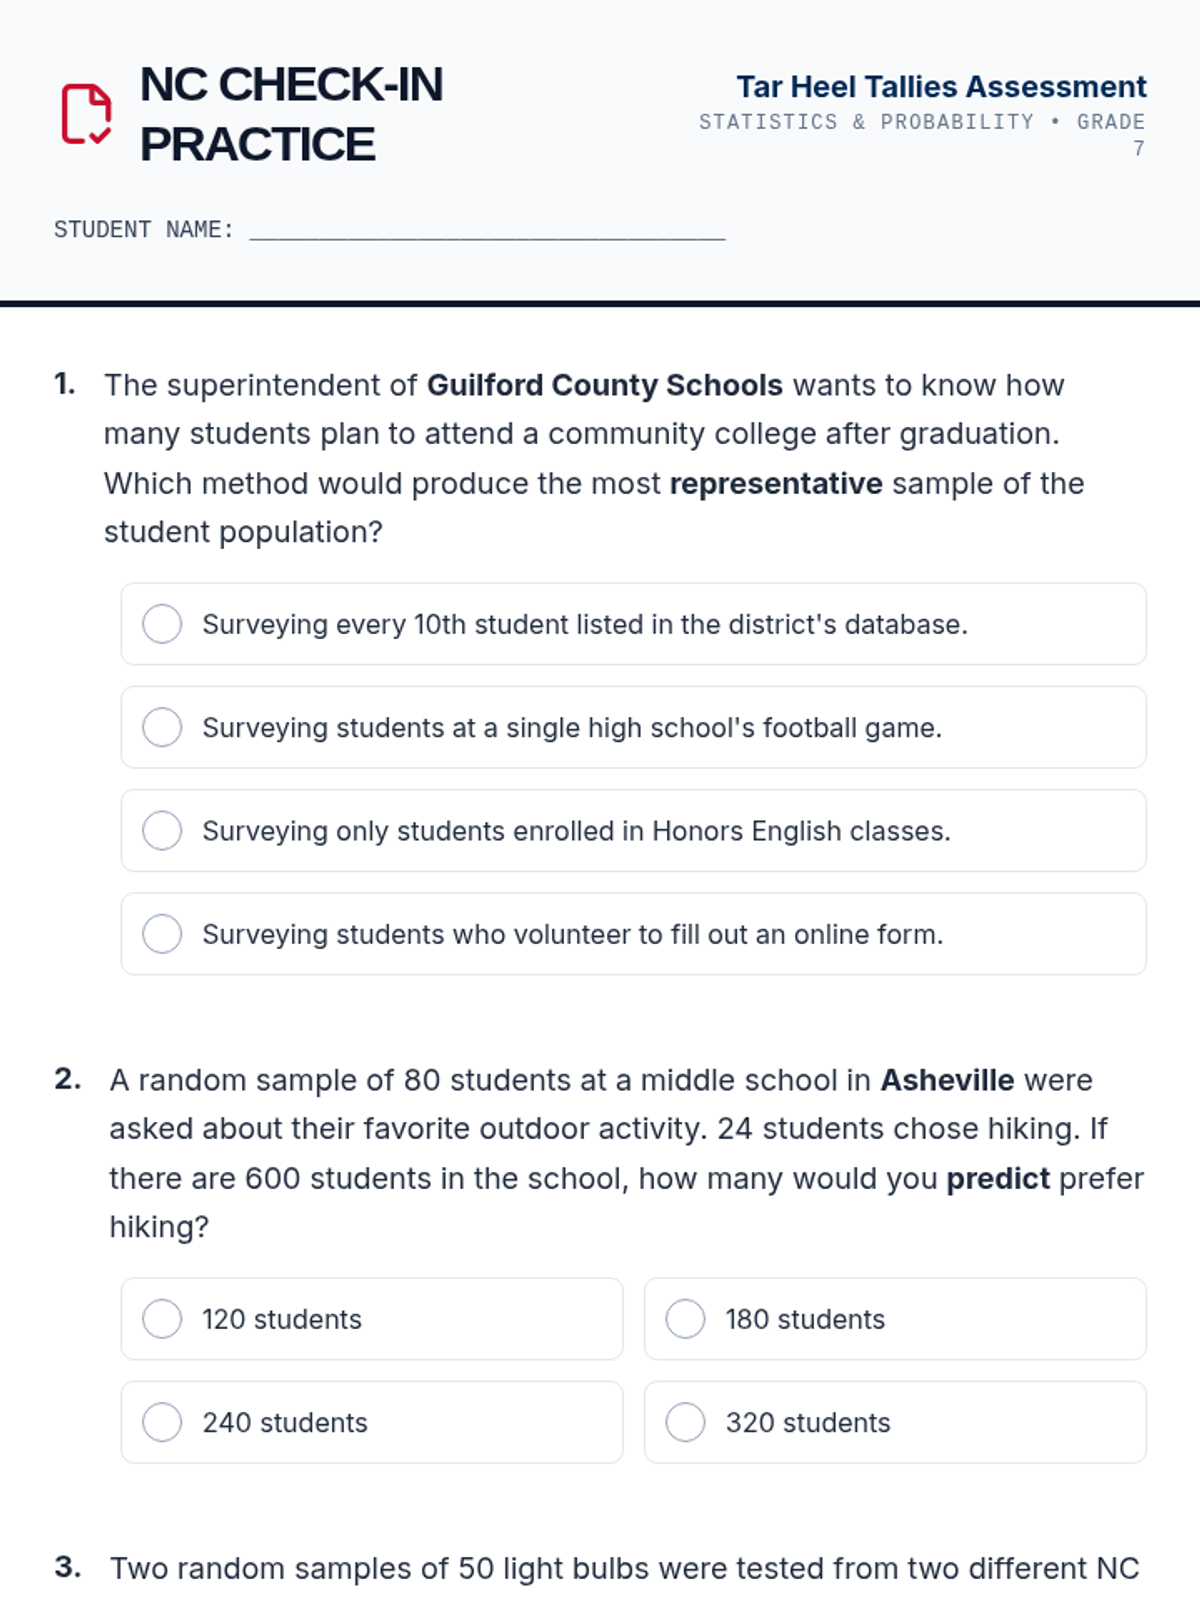The image size is (1200, 1600).
Task: Click the bold word 'representative' in question 1
Action: coord(775,483)
